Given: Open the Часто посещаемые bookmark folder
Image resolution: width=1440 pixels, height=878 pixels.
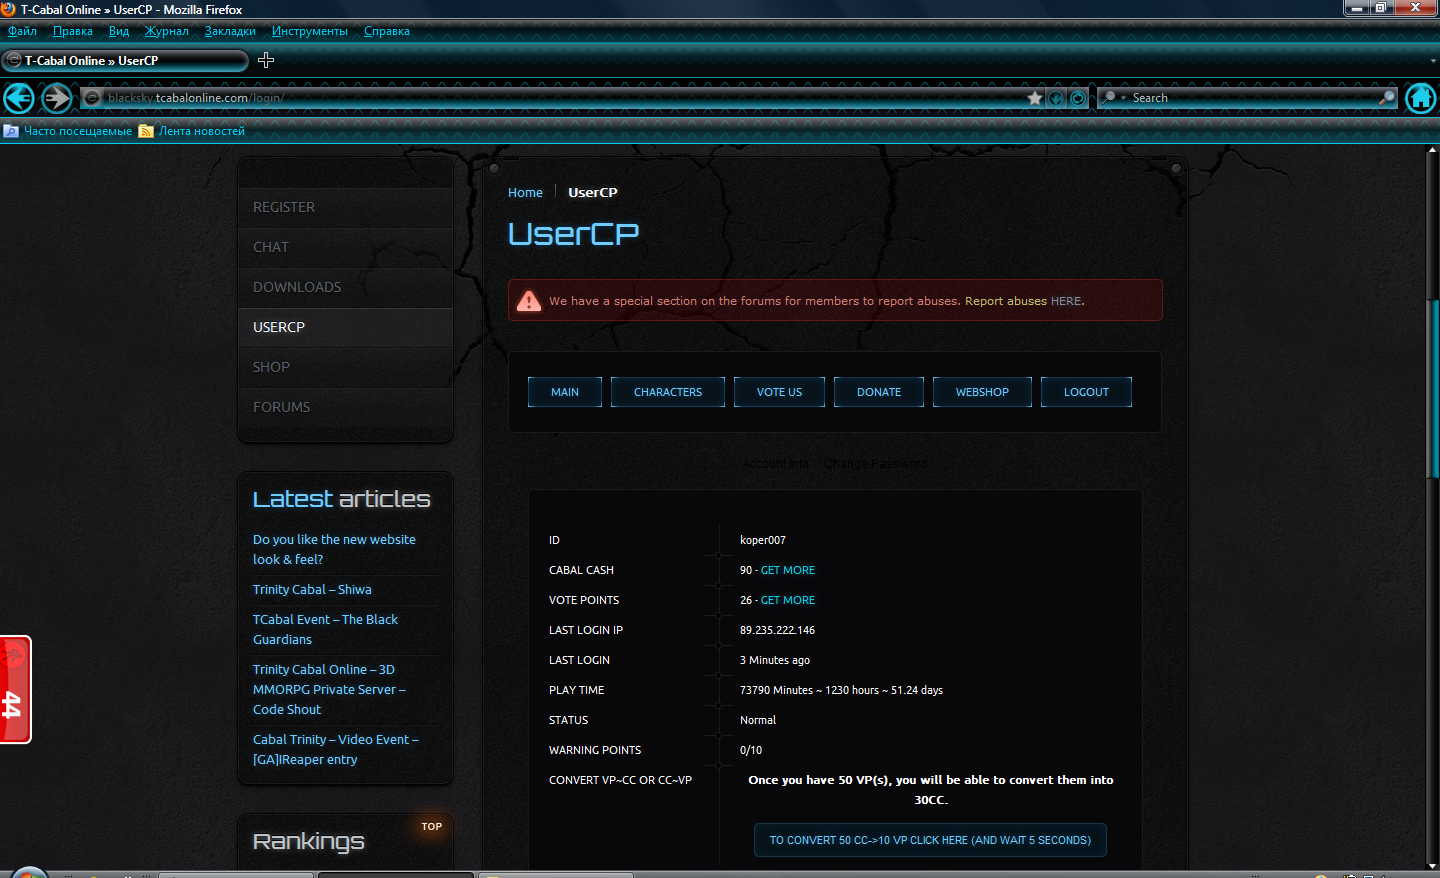Looking at the screenshot, I should tap(68, 131).
